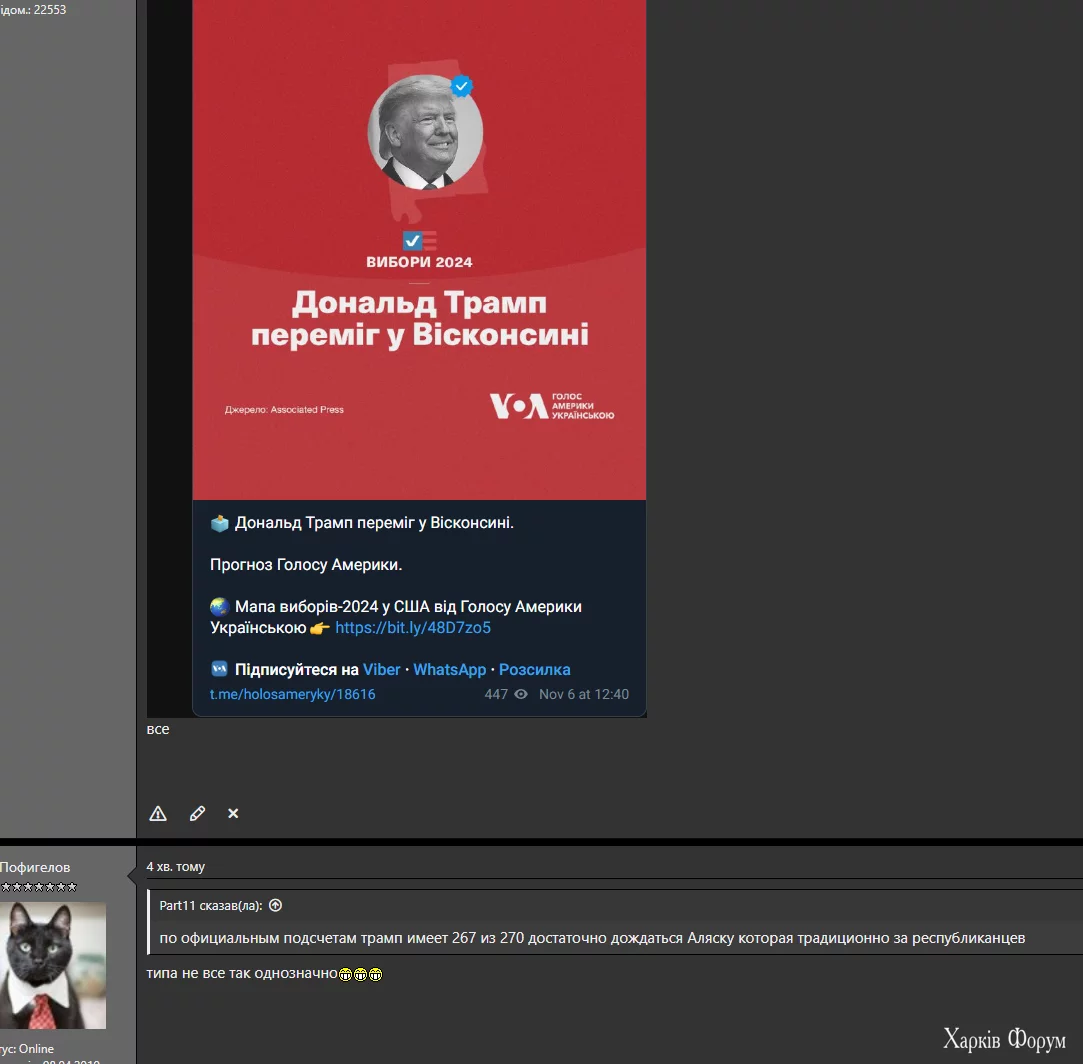Open Пофигелов's cat avatar
The image size is (1083, 1064).
tap(54, 965)
